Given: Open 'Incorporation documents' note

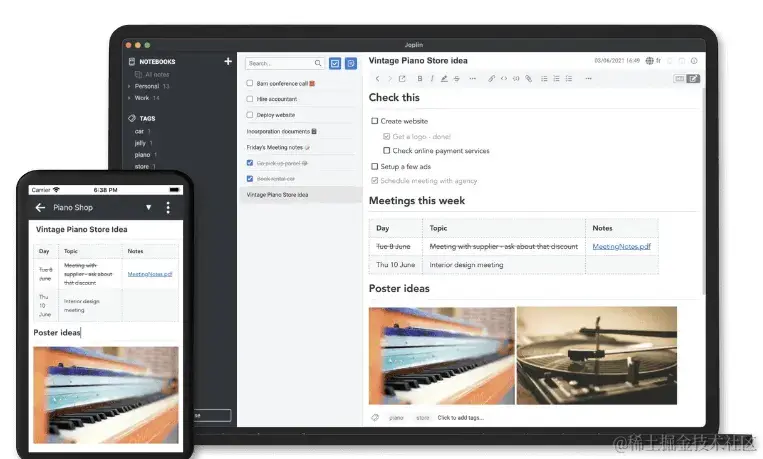Looking at the screenshot, I should pyautogui.click(x=281, y=131).
